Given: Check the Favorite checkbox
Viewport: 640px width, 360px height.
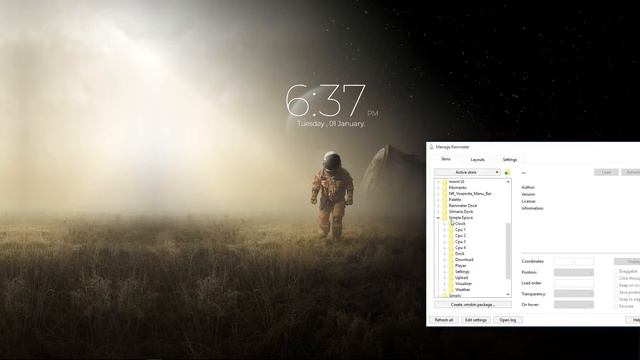Looking at the screenshot, I should tap(616, 306).
